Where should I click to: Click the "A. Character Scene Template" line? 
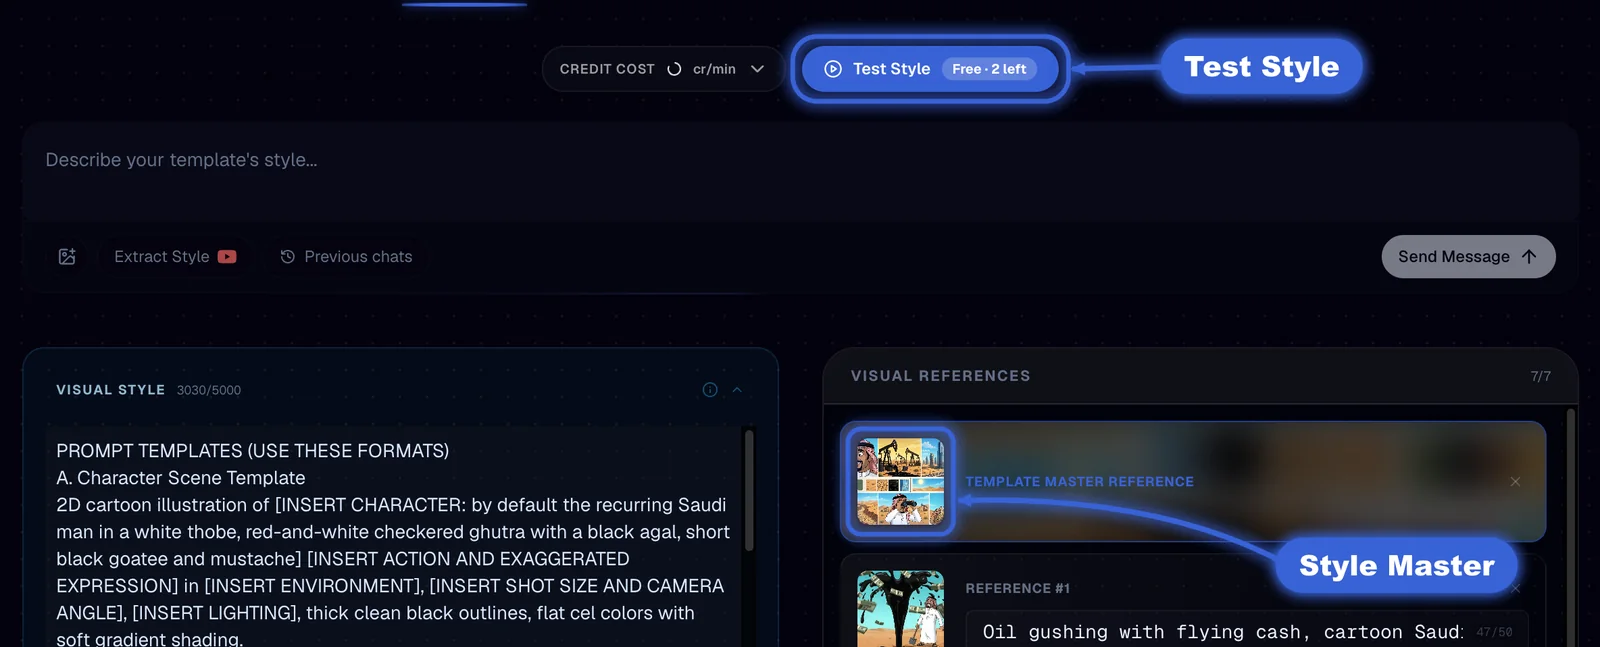[x=181, y=478]
